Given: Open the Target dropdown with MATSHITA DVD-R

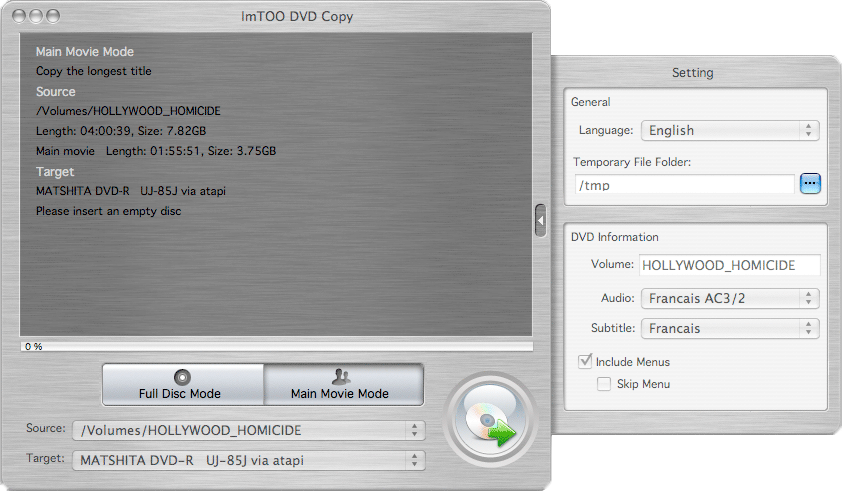Looking at the screenshot, I should point(249,460).
